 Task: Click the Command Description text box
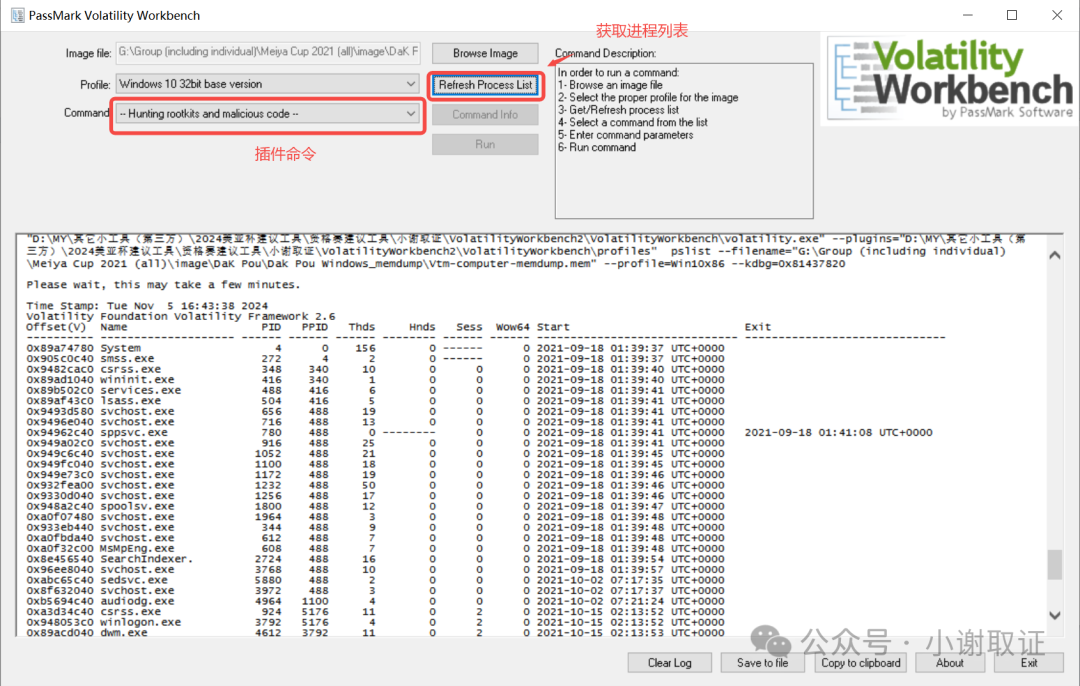tap(684, 141)
